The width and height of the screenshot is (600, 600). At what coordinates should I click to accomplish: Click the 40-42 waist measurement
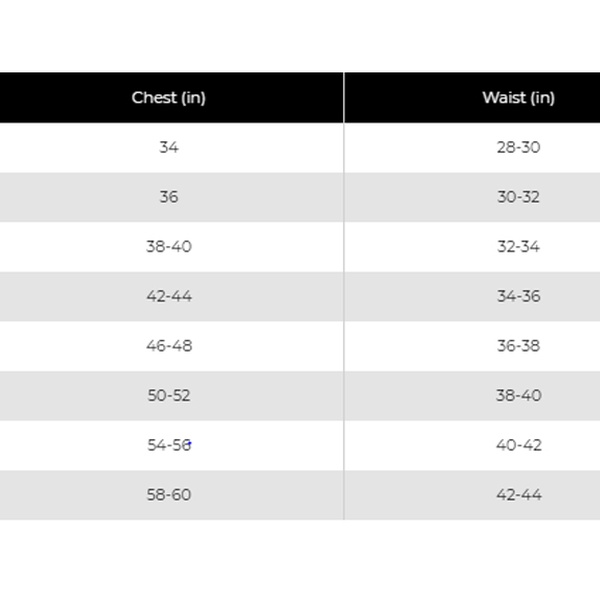[x=519, y=445]
